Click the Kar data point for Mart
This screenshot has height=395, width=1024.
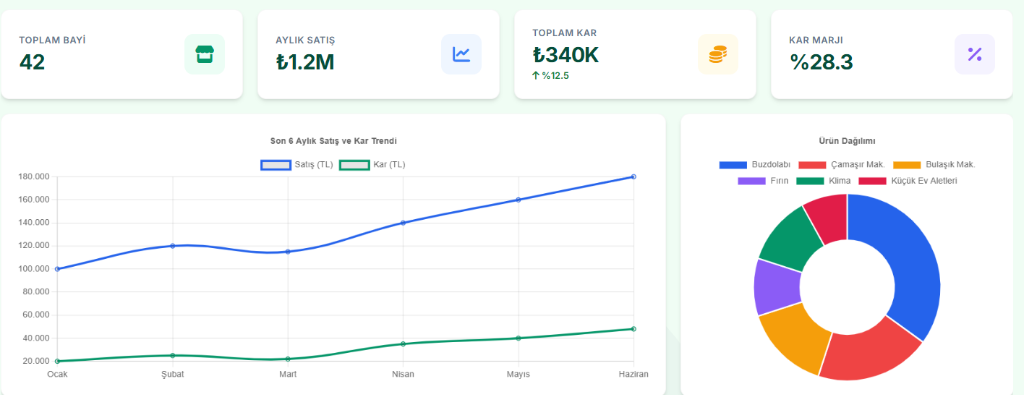288,359
